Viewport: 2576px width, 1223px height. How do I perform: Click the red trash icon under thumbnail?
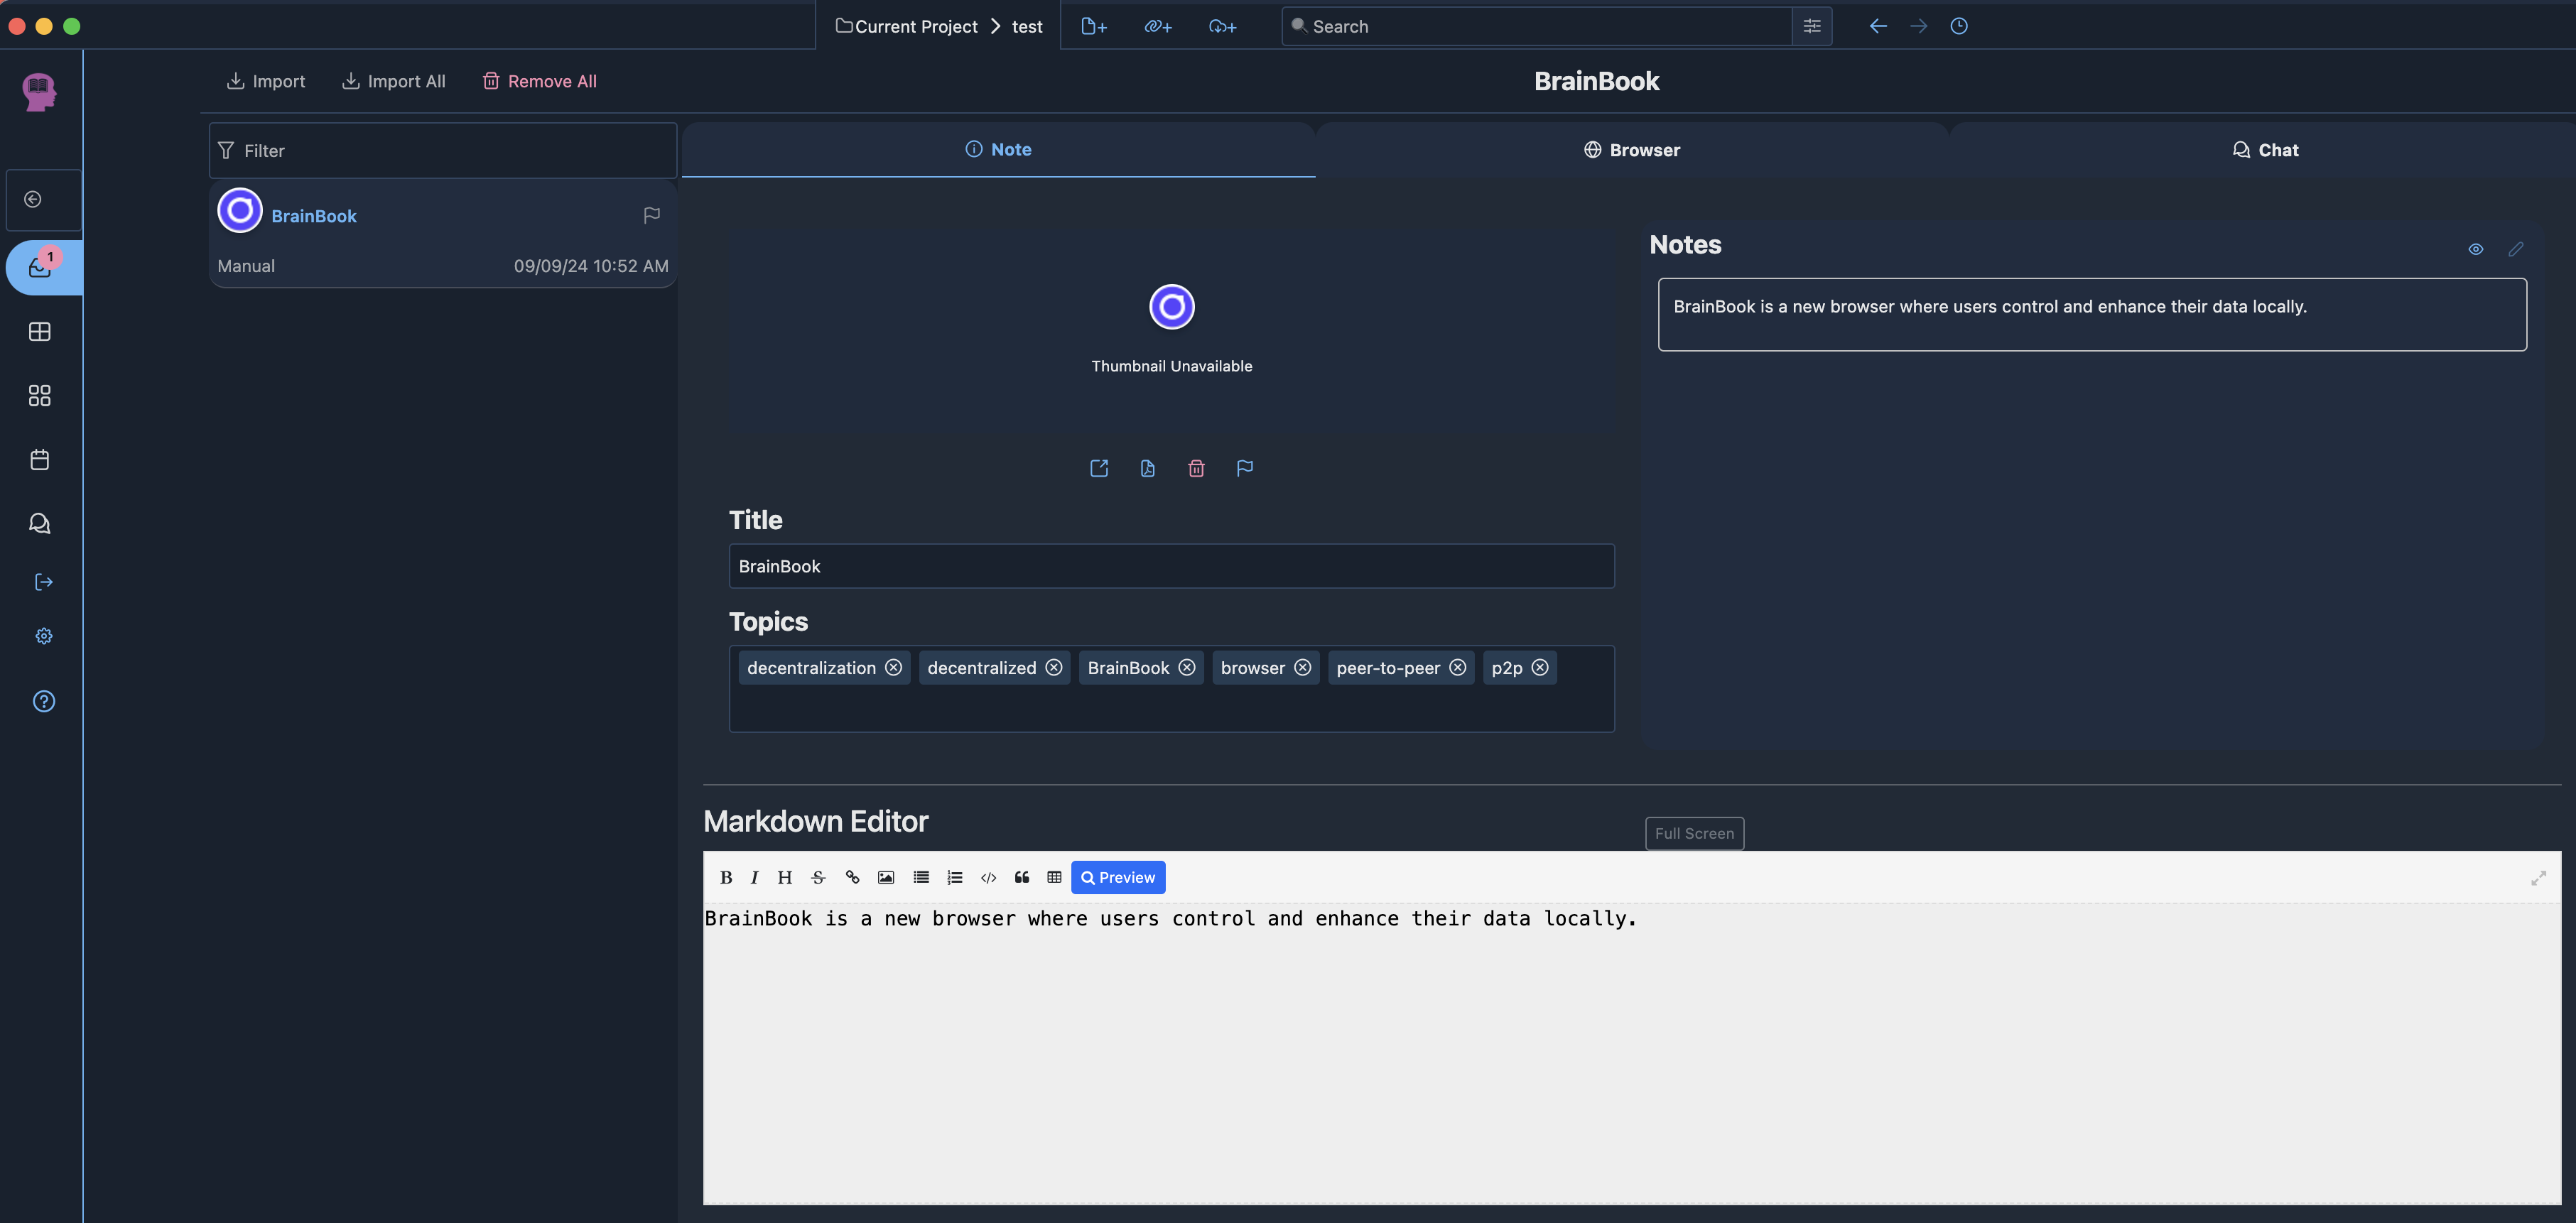click(x=1196, y=468)
